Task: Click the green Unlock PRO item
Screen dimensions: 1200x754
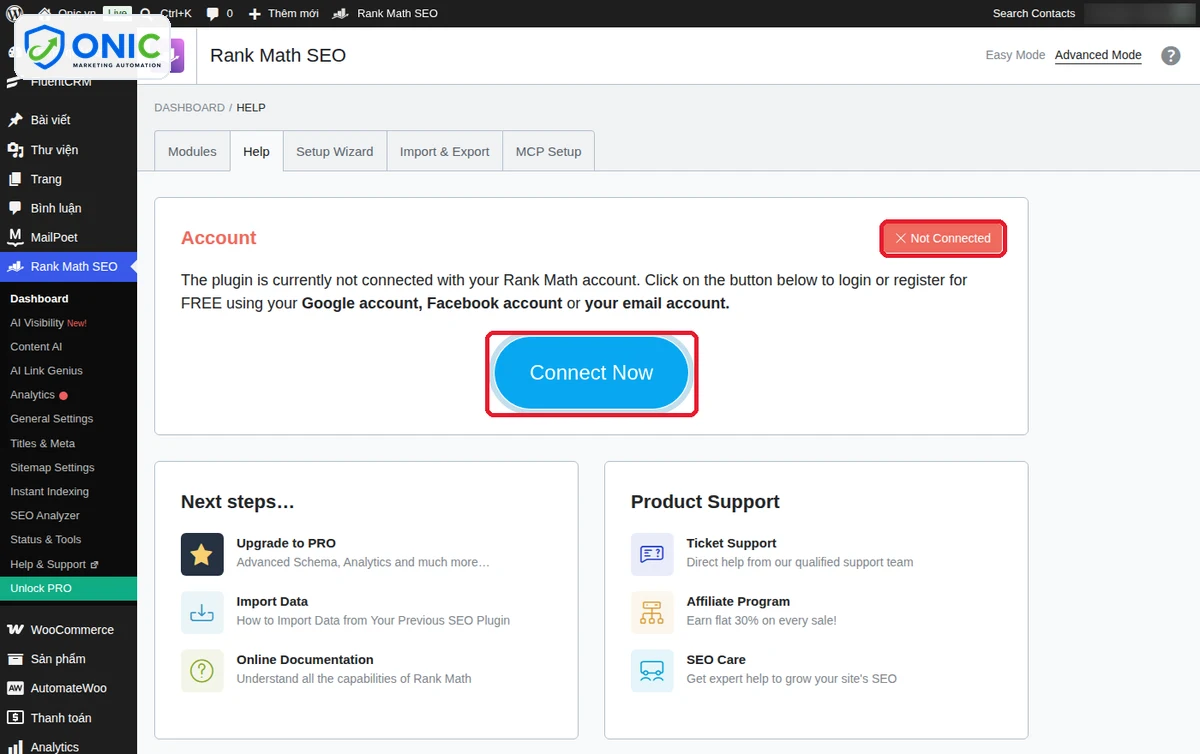Action: 68,588
